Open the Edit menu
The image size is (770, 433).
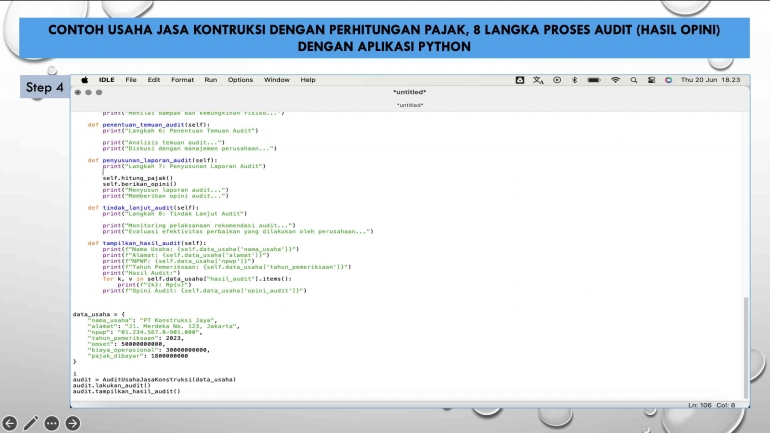pos(154,79)
